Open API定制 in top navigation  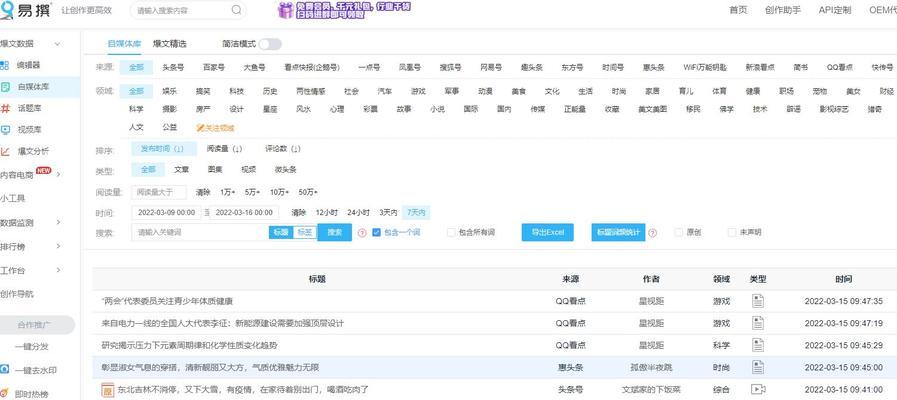coord(835,10)
